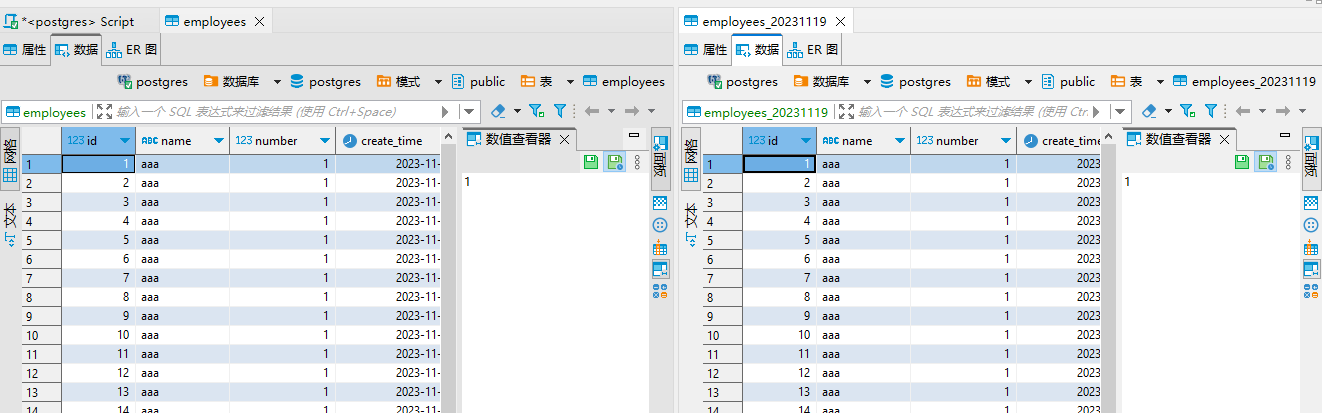1322x413 pixels.
Task: Open id column filter dropdown in employees grid
Action: (124, 141)
